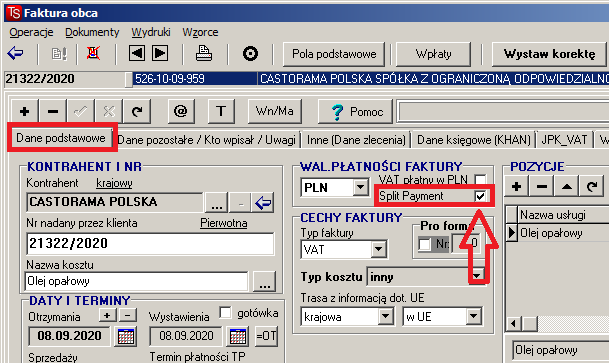Refresh POZYCJE list with arrow button

click(x=592, y=187)
